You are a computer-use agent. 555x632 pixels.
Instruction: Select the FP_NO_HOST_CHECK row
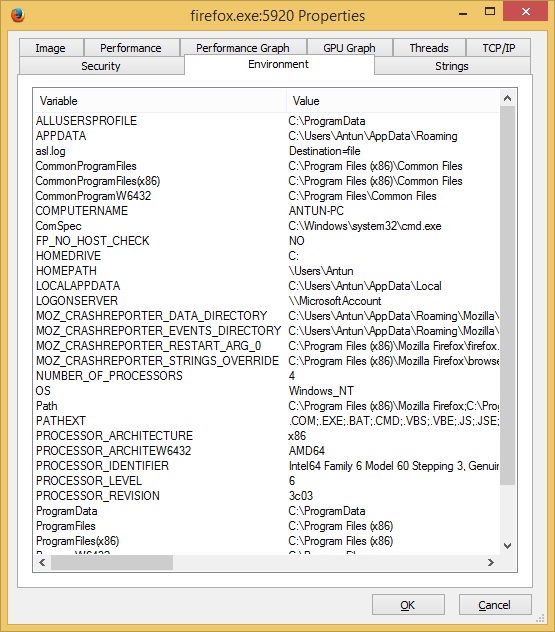click(x=266, y=241)
